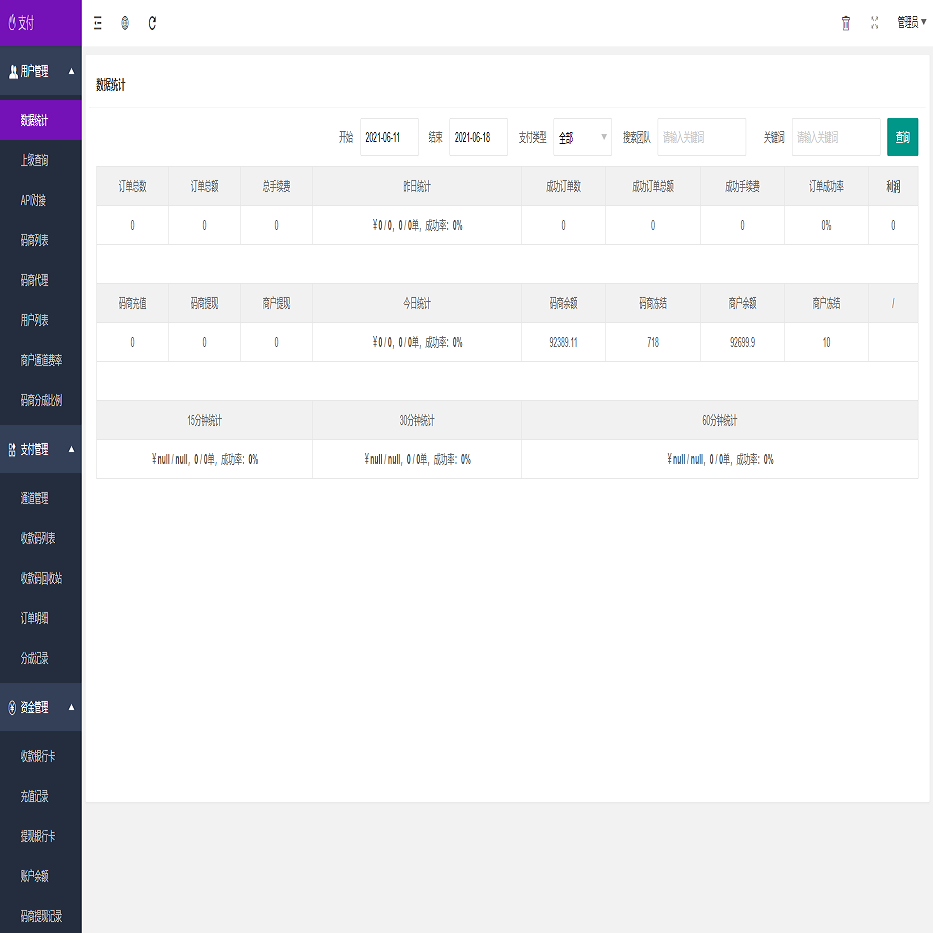
Task: Open the API对接 sidebar link
Action: (34, 200)
